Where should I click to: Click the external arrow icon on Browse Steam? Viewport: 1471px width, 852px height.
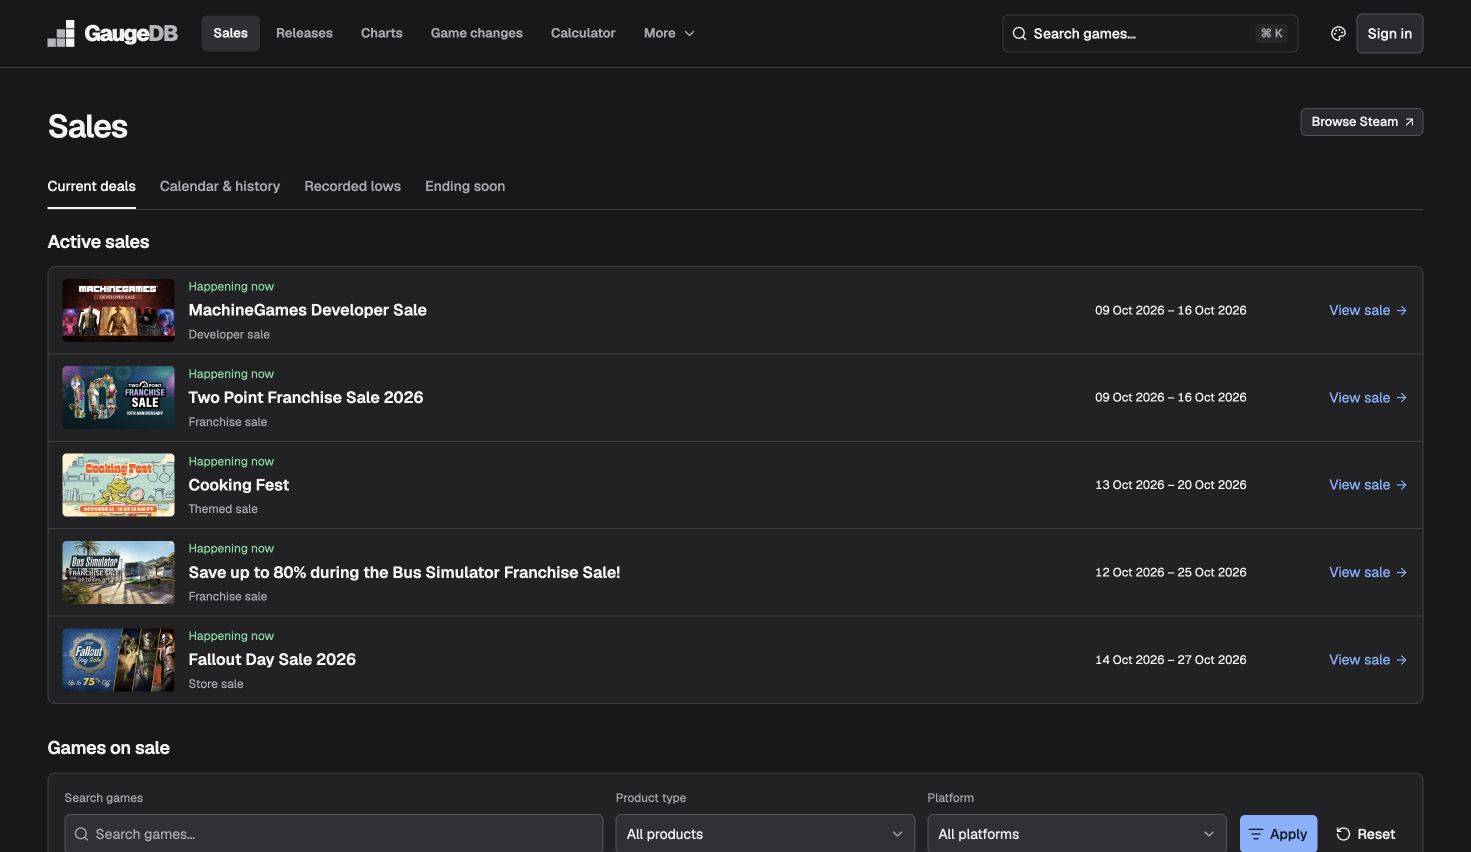(x=1409, y=122)
